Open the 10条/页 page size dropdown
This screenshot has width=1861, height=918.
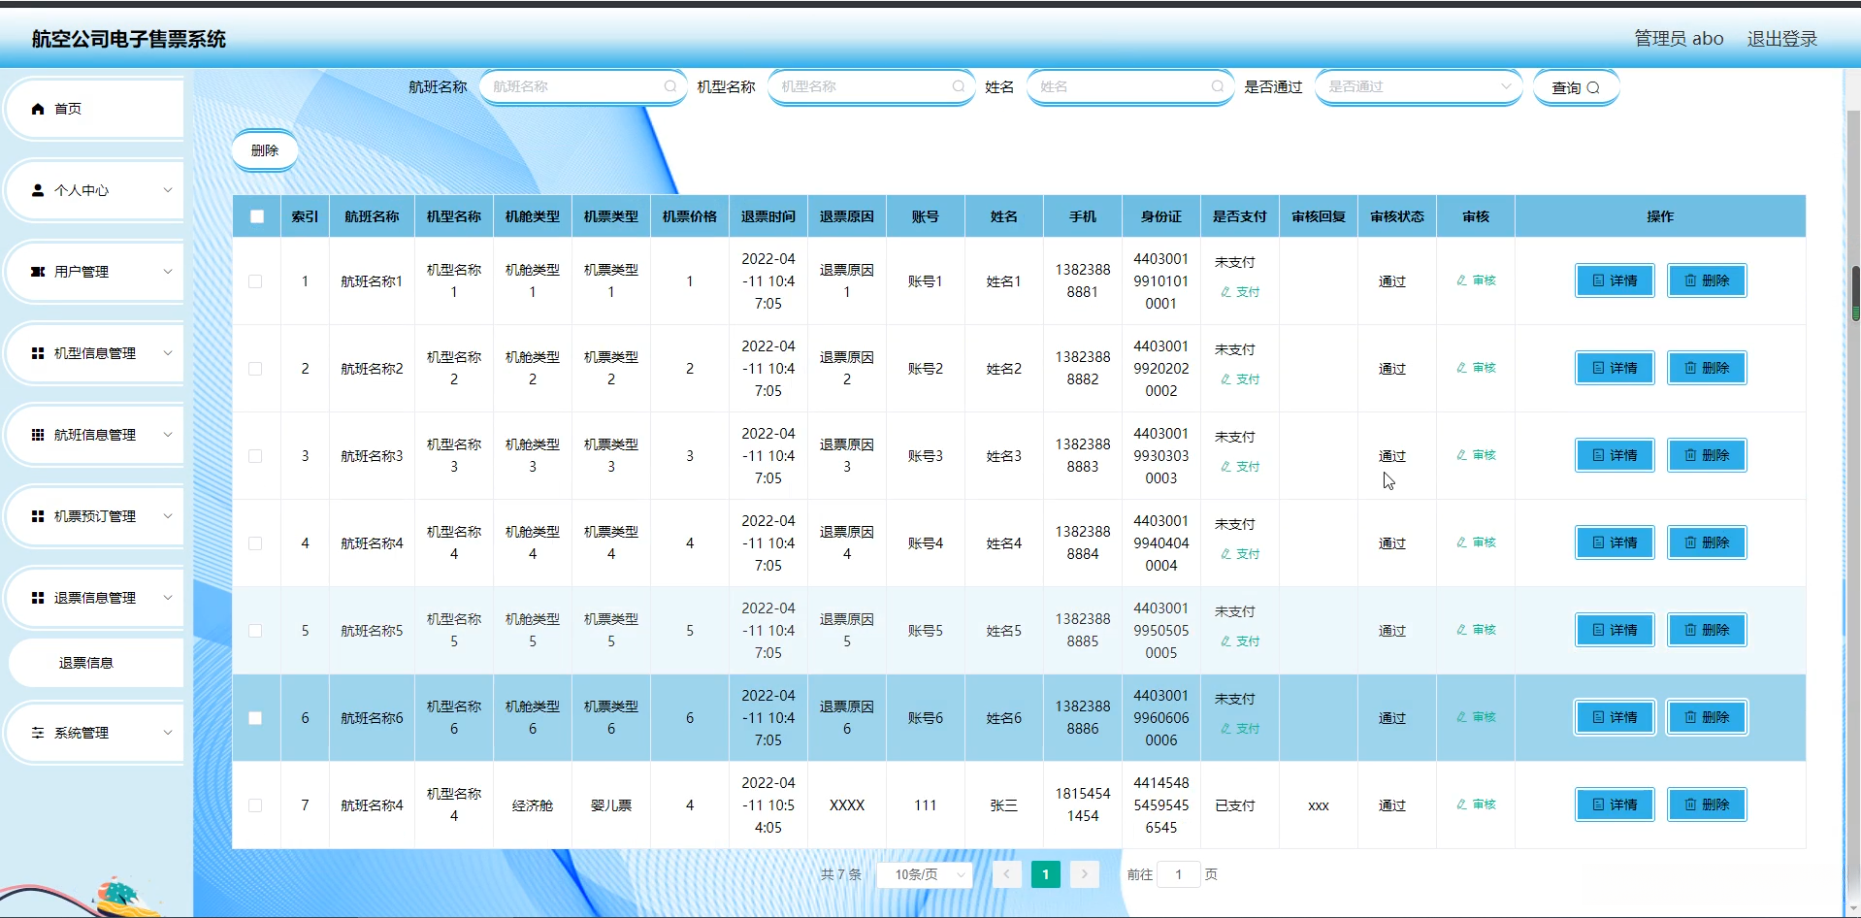[925, 875]
